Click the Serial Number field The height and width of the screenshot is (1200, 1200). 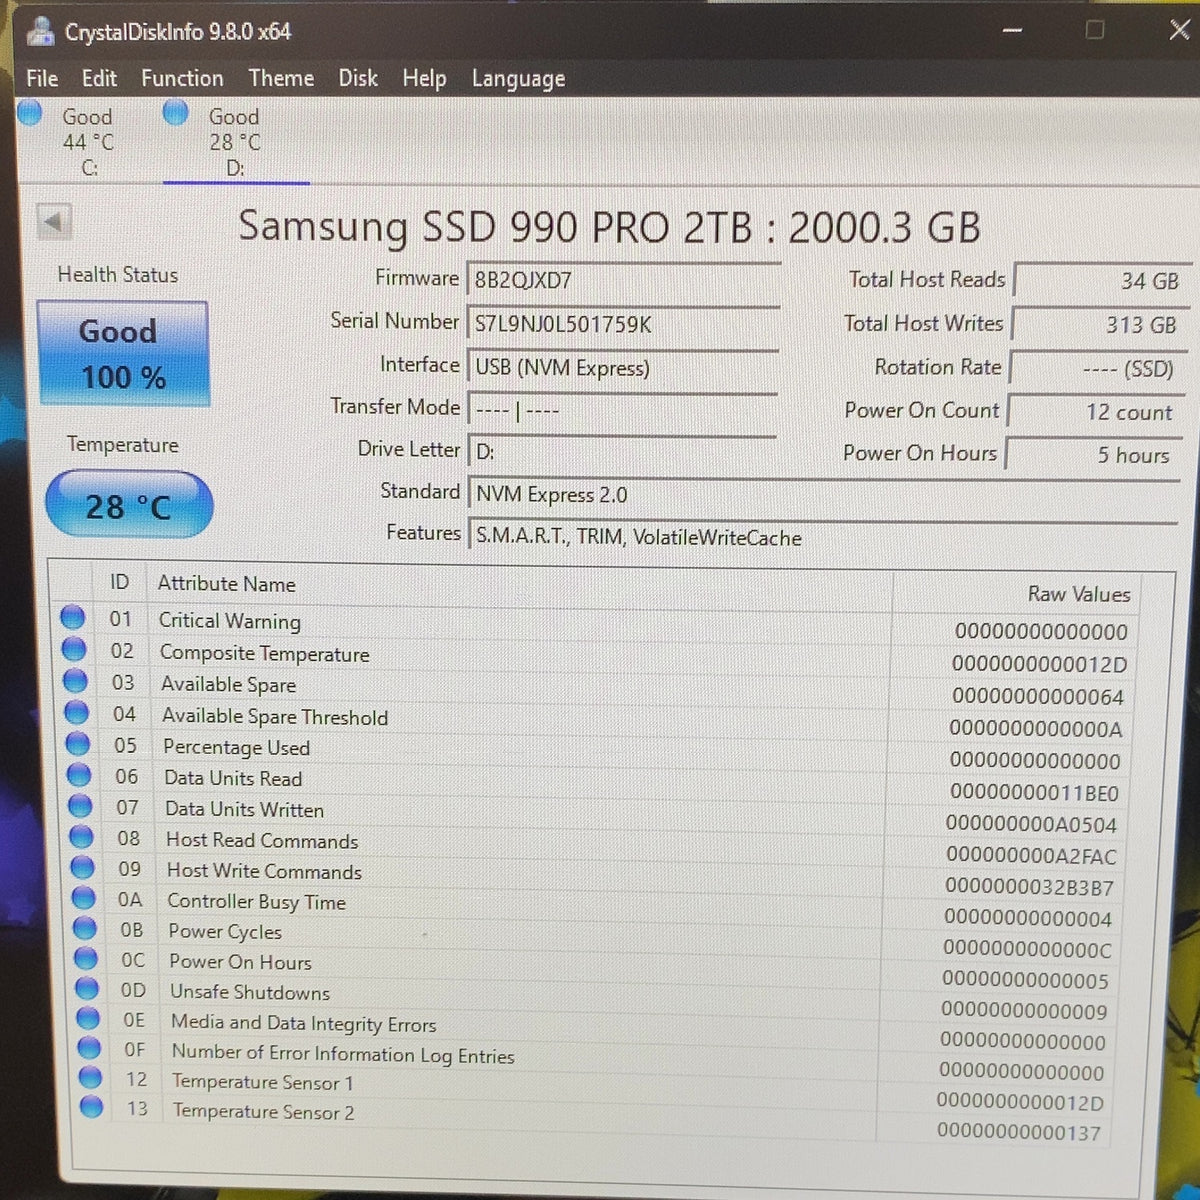click(x=623, y=324)
